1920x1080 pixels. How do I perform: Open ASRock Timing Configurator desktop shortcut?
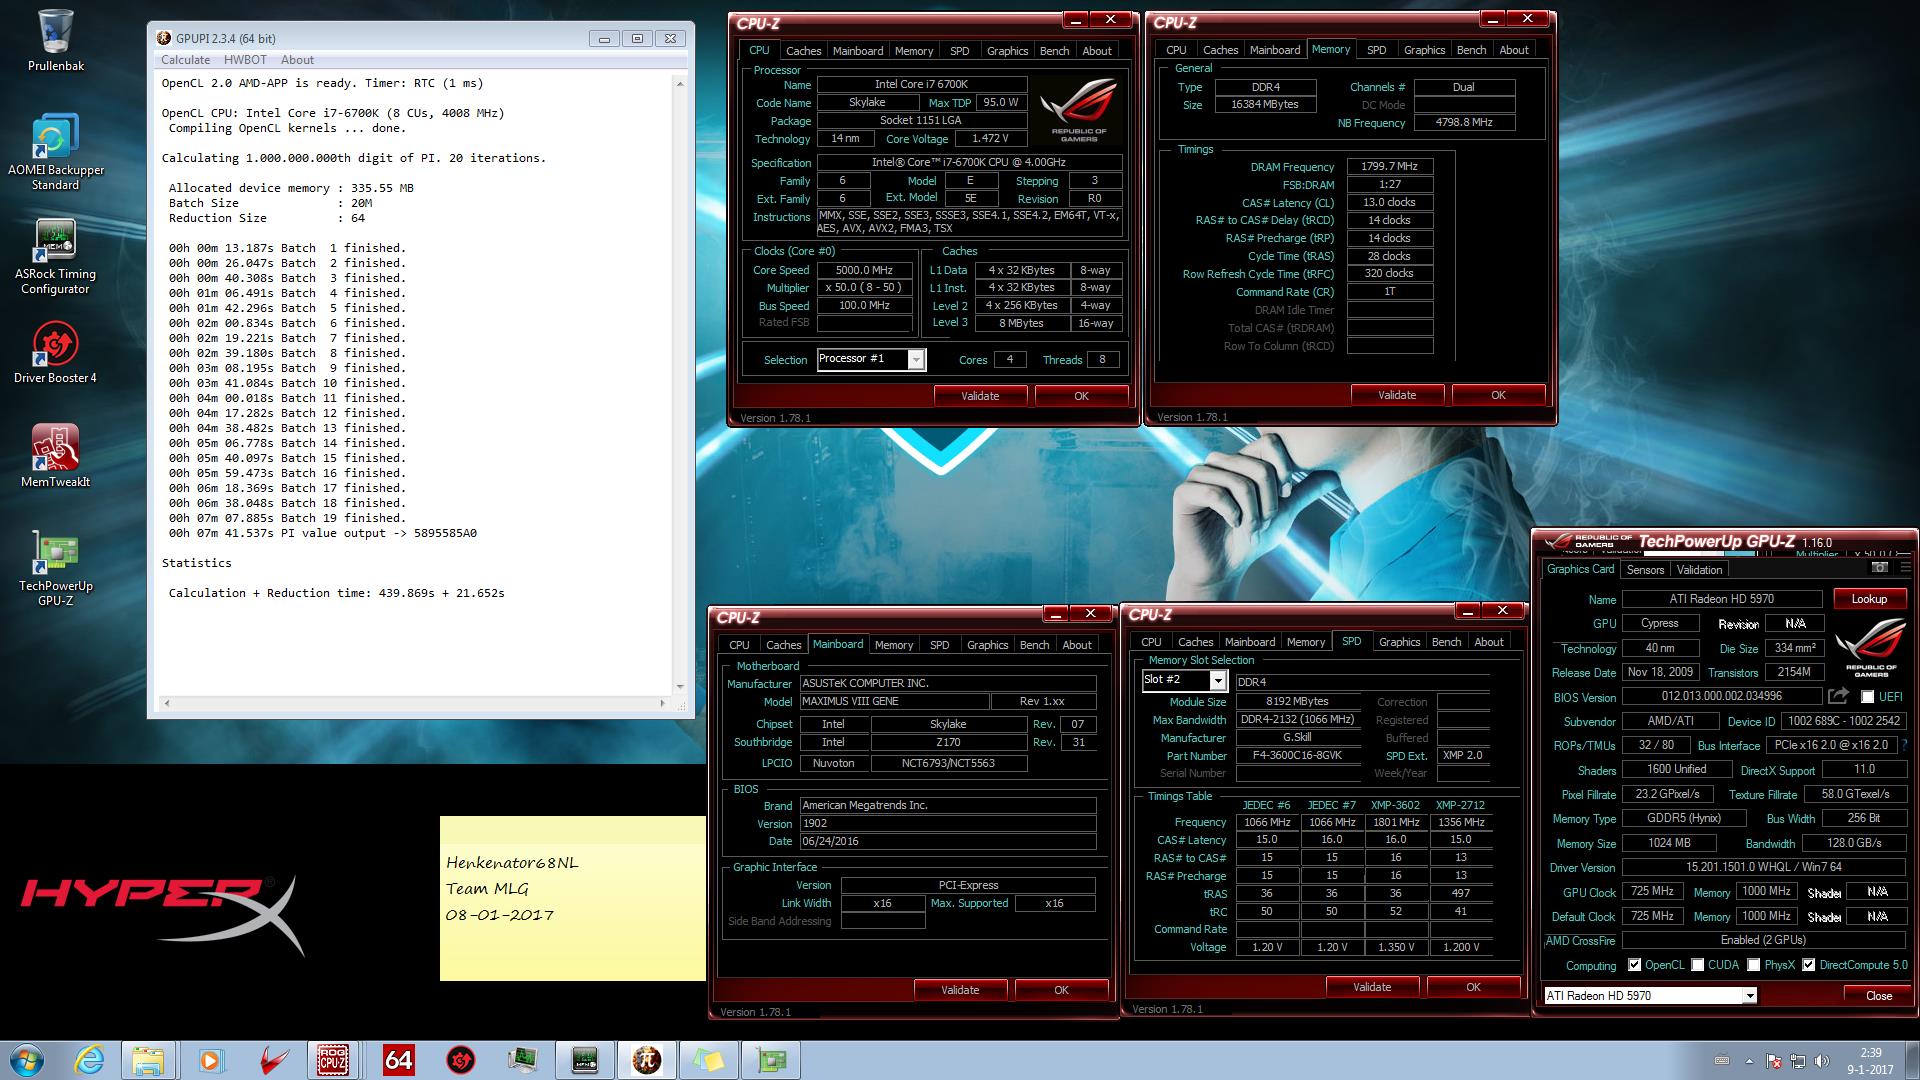point(55,257)
